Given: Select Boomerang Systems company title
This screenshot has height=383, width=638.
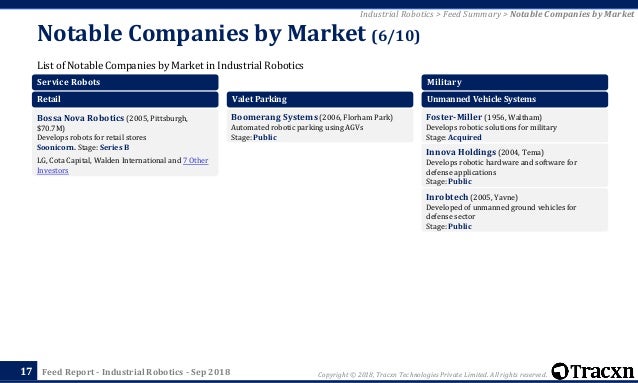Looking at the screenshot, I should (274, 117).
